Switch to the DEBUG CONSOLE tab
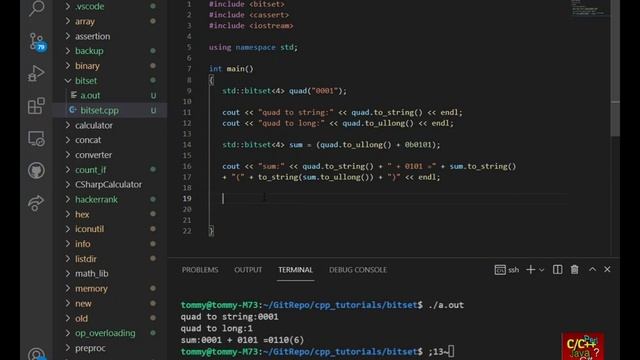The image size is (640, 360). coord(358,270)
